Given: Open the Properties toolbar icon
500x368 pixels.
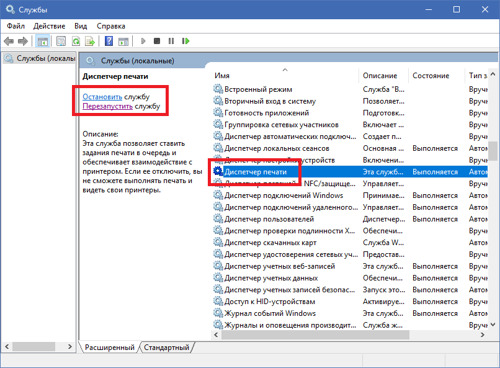Looking at the screenshot, I should (61, 41).
